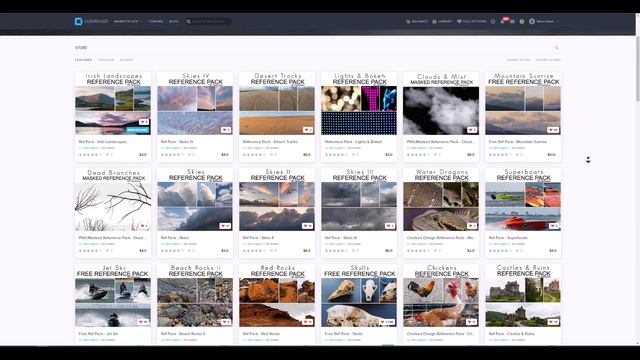Like the Mountain Sunrise free pack
The width and height of the screenshot is (640, 360).
[553, 130]
